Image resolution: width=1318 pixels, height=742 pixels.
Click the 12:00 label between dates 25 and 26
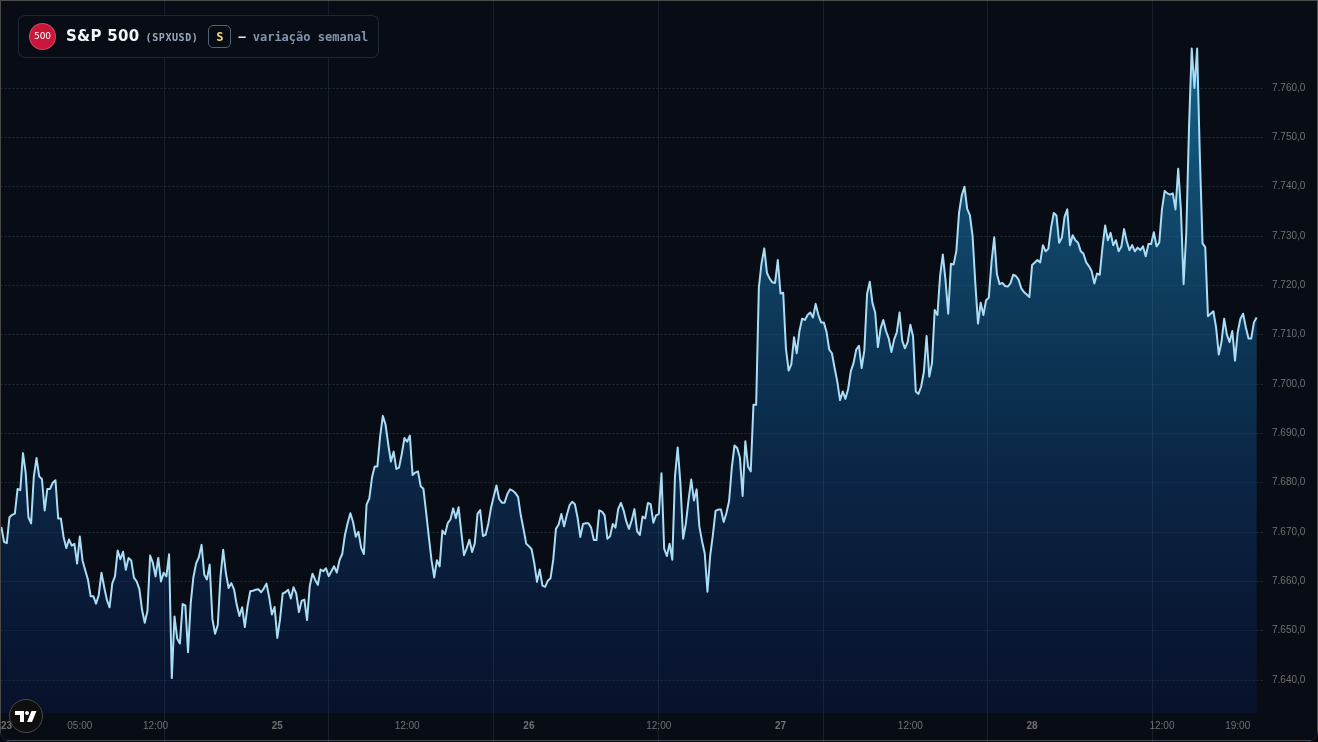[407, 725]
